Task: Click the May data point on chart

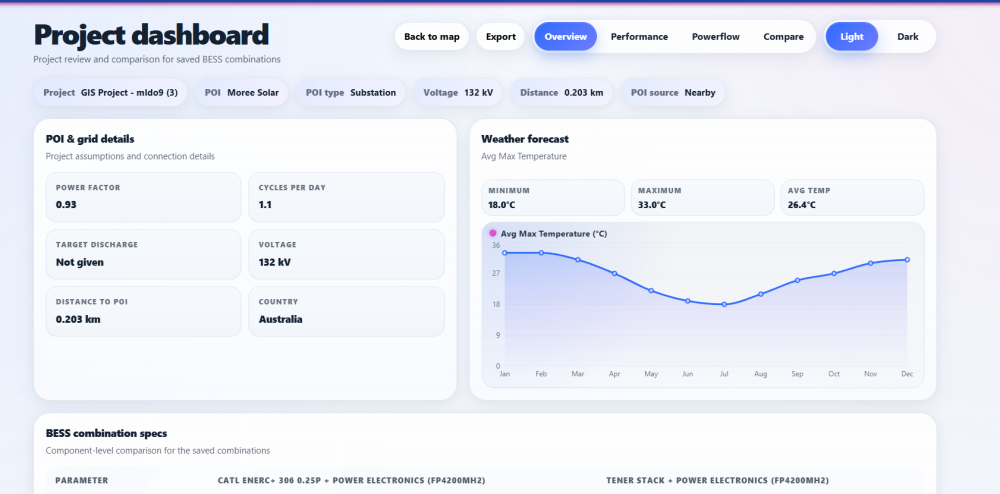Action: point(651,291)
